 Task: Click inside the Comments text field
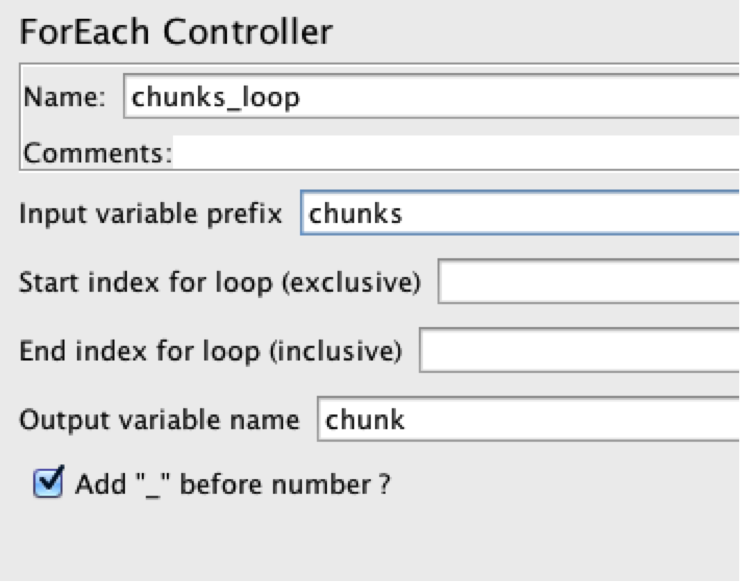click(x=456, y=152)
